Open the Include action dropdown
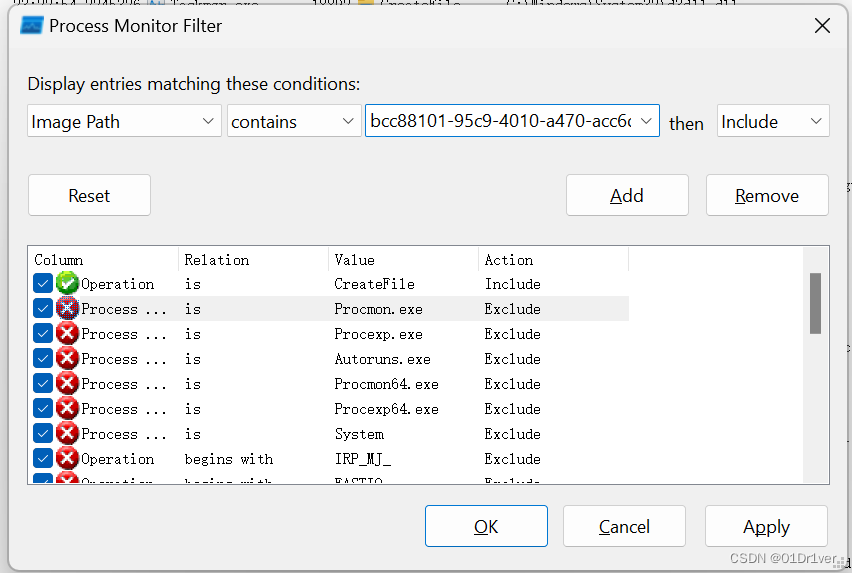The width and height of the screenshot is (852, 573). (x=772, y=122)
